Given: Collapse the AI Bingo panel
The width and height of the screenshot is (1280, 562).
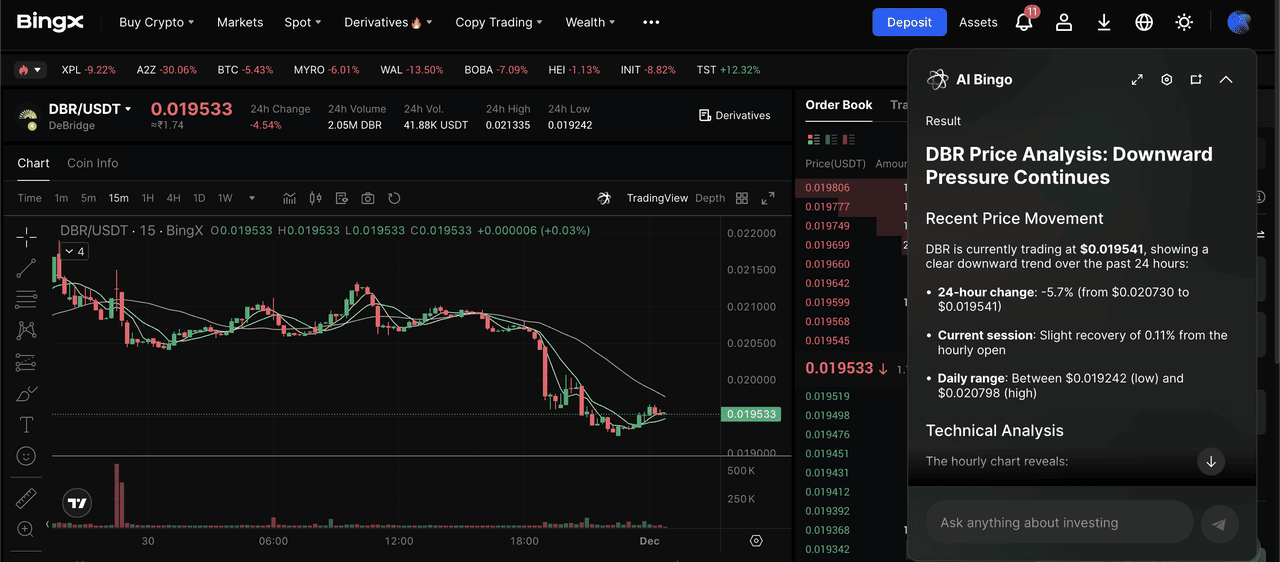Looking at the screenshot, I should (1226, 80).
